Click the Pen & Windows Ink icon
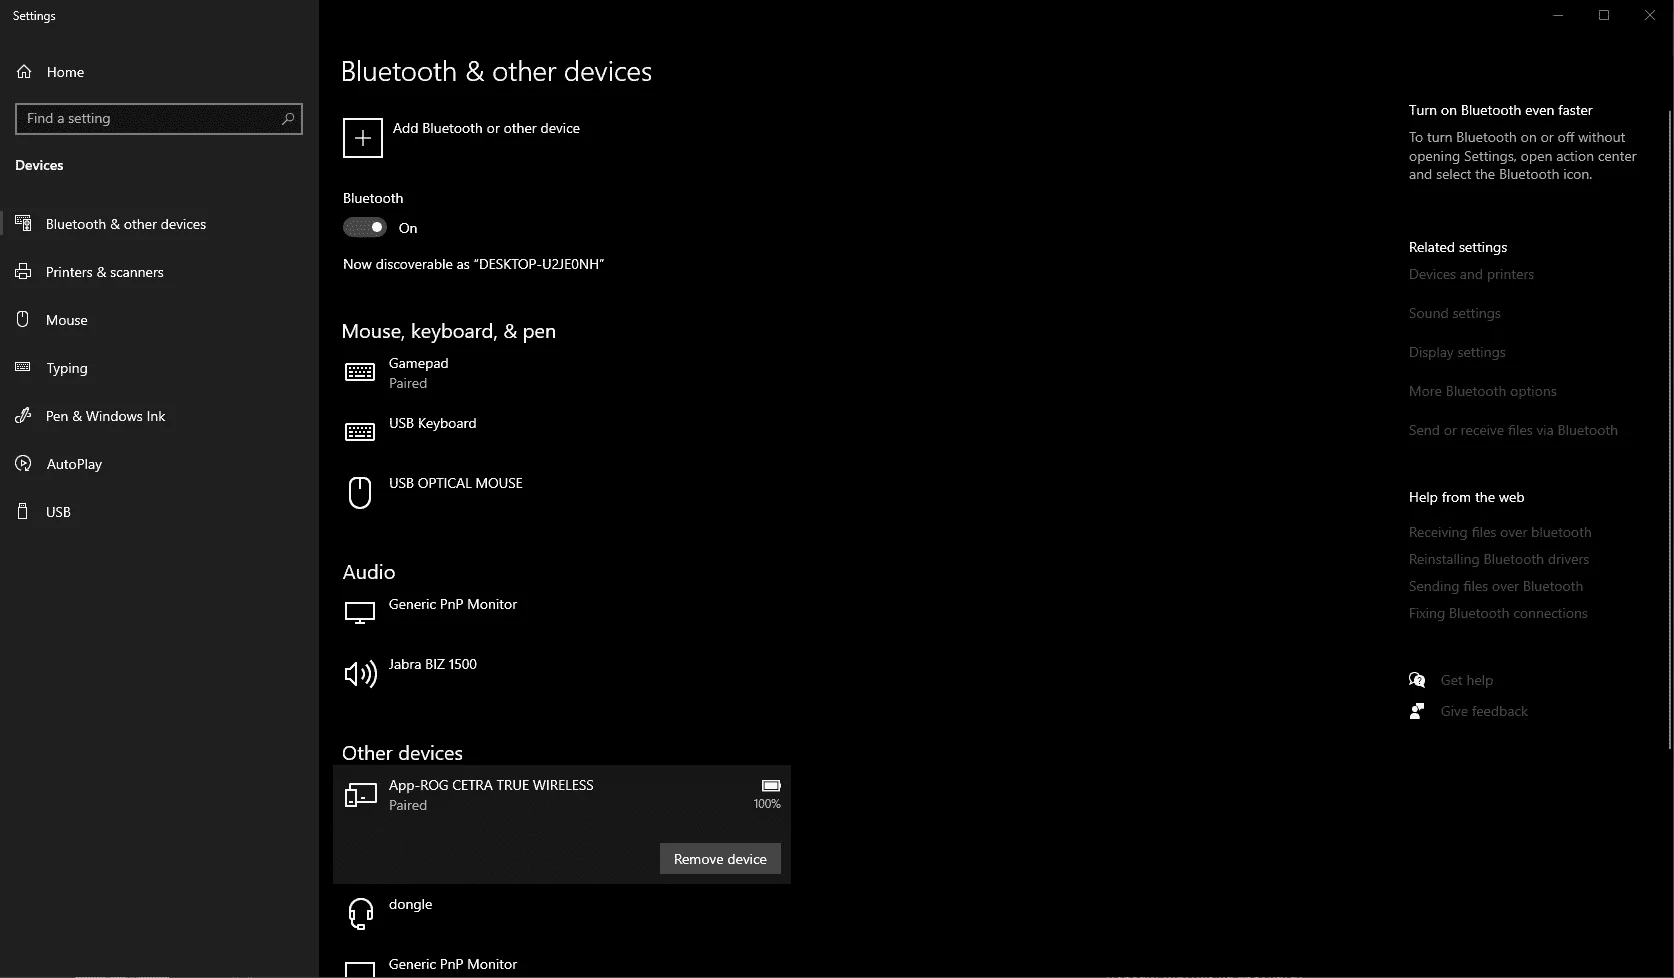This screenshot has width=1674, height=978. click(x=23, y=415)
